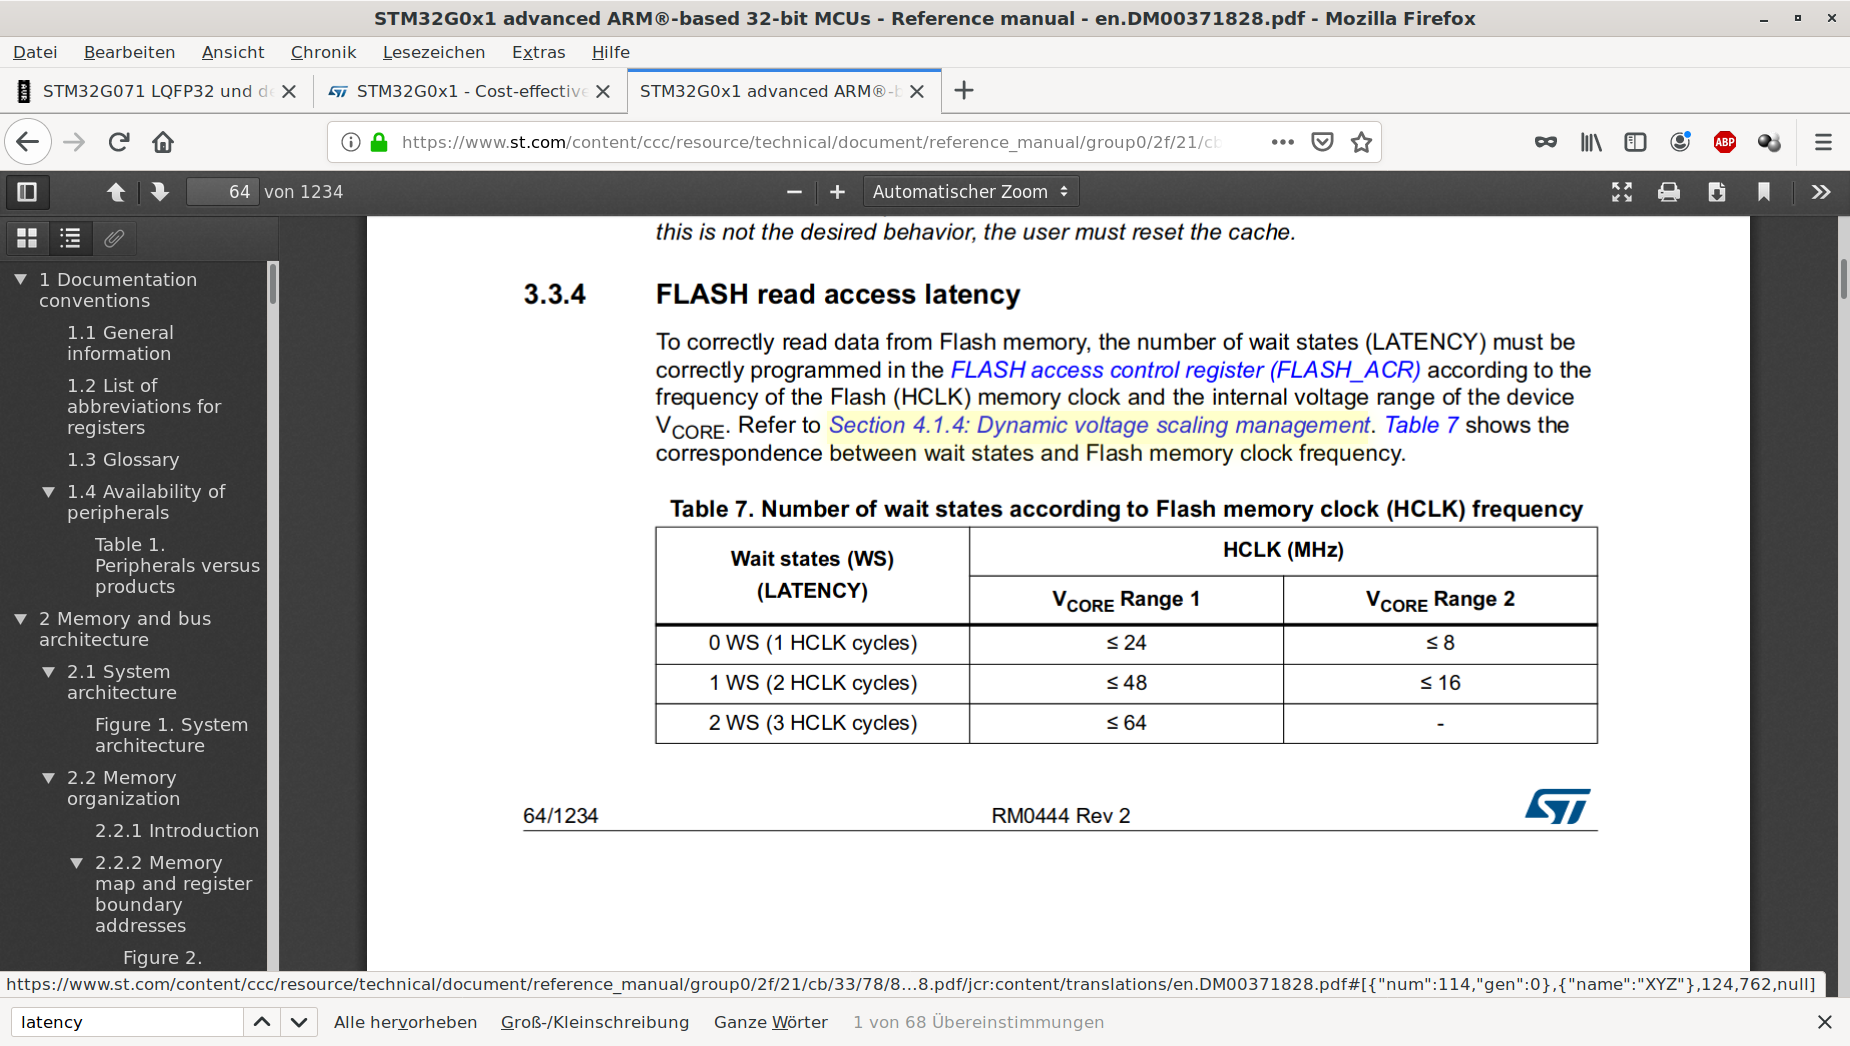This screenshot has height=1046, width=1850.
Task: Open the Library bookmarks icon
Action: point(1590,142)
